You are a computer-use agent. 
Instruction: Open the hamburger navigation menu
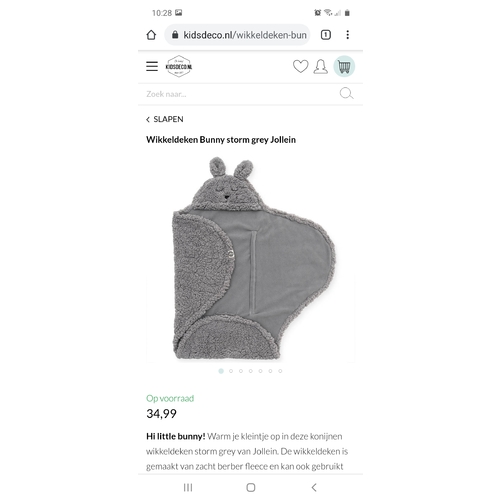[x=152, y=66]
